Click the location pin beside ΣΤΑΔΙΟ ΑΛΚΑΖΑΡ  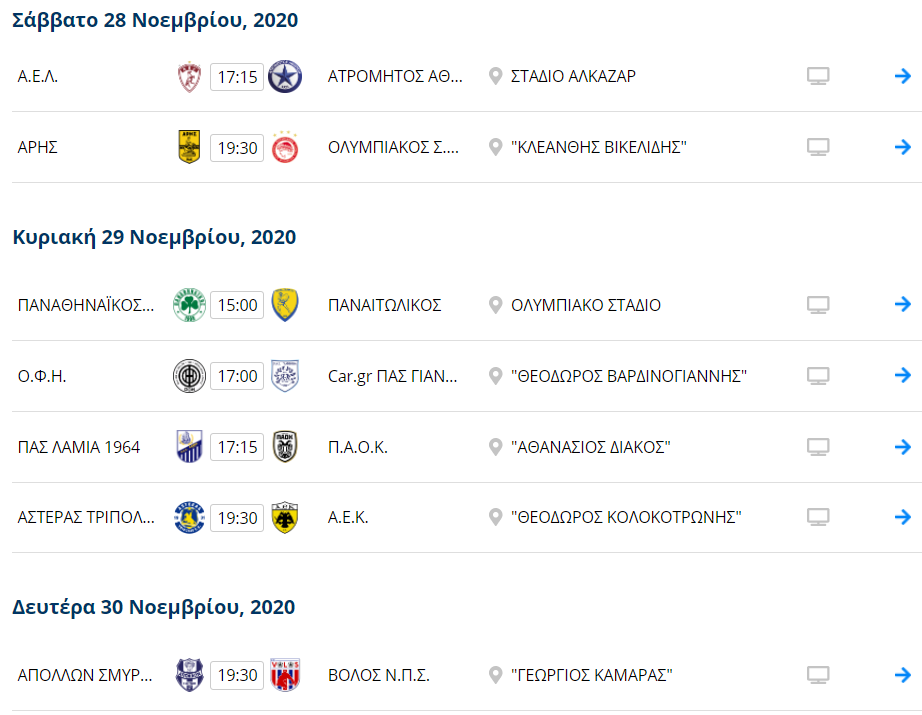point(495,77)
